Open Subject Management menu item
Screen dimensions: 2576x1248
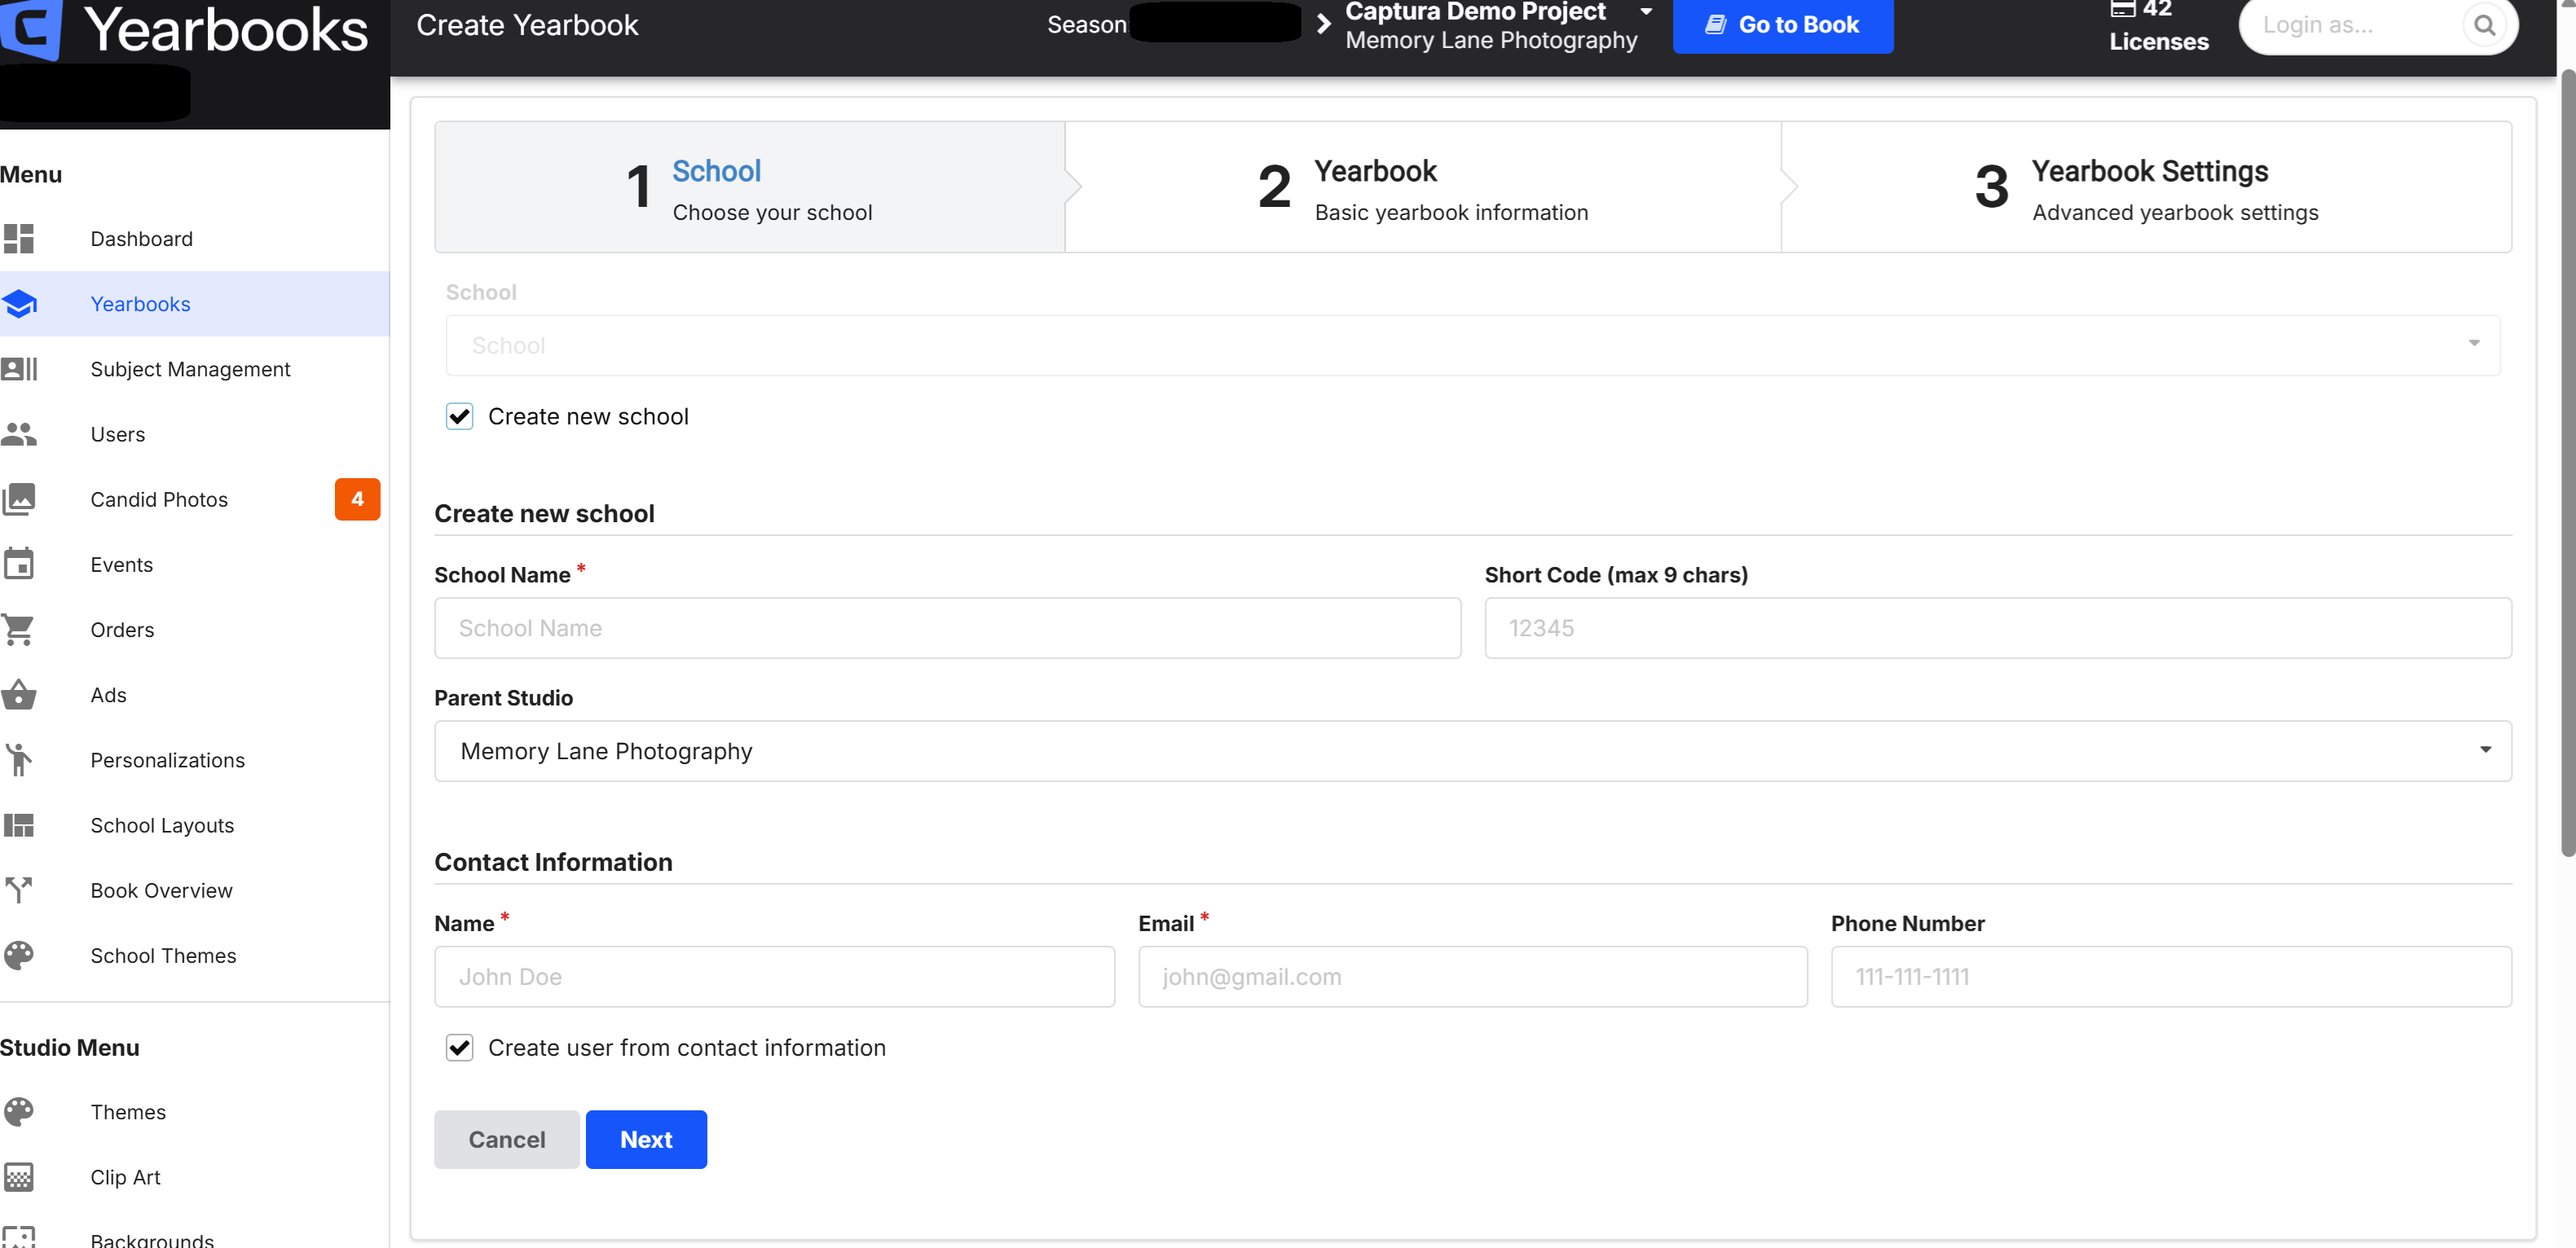(x=195, y=369)
